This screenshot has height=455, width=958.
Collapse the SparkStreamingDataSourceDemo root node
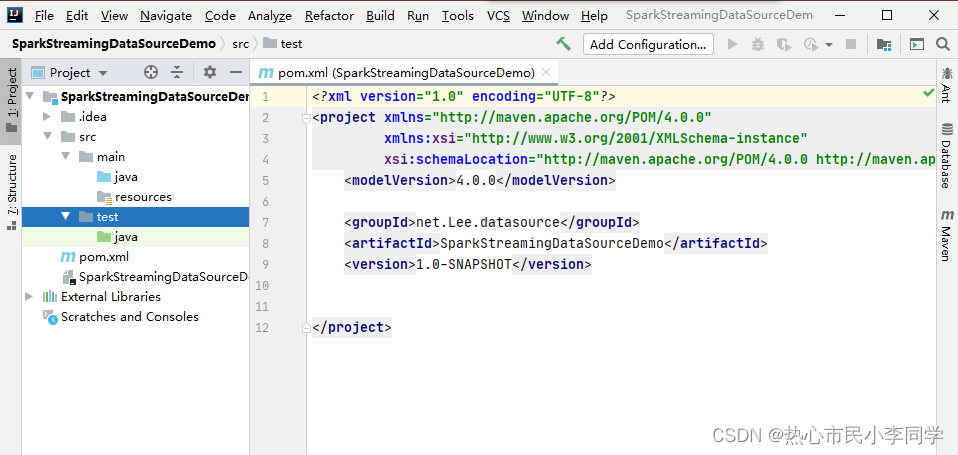29,96
